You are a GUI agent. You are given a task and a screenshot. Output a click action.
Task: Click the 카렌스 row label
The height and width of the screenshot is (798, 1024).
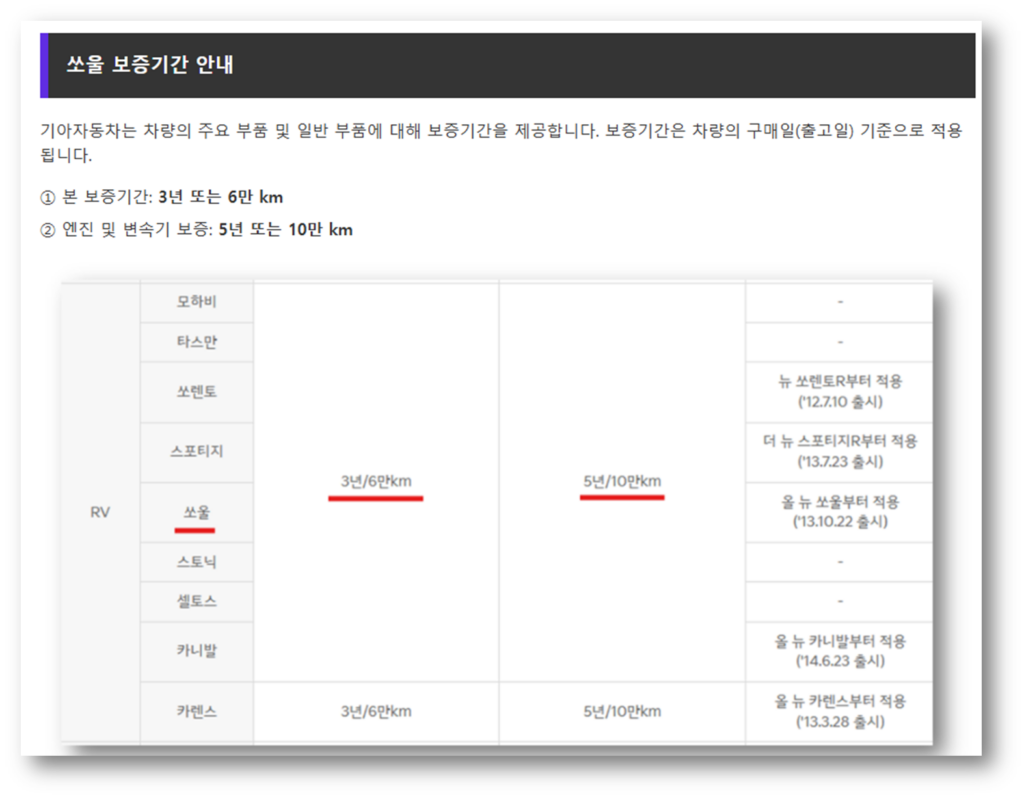pos(197,712)
